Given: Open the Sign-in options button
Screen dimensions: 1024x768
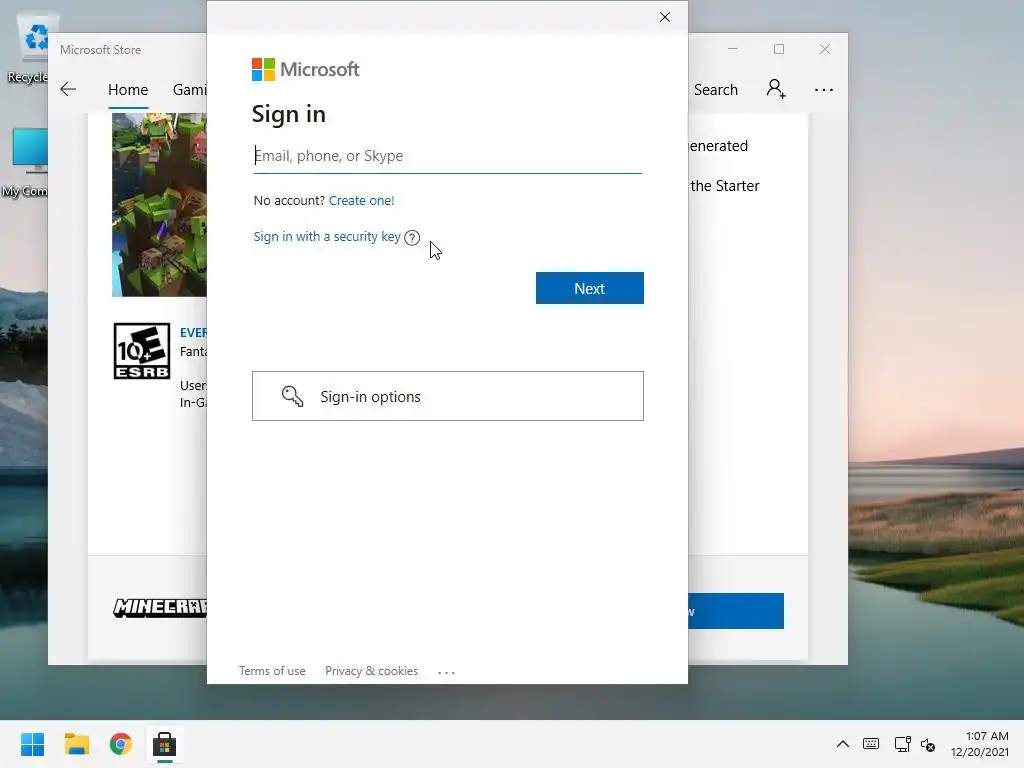Looking at the screenshot, I should click(448, 396).
